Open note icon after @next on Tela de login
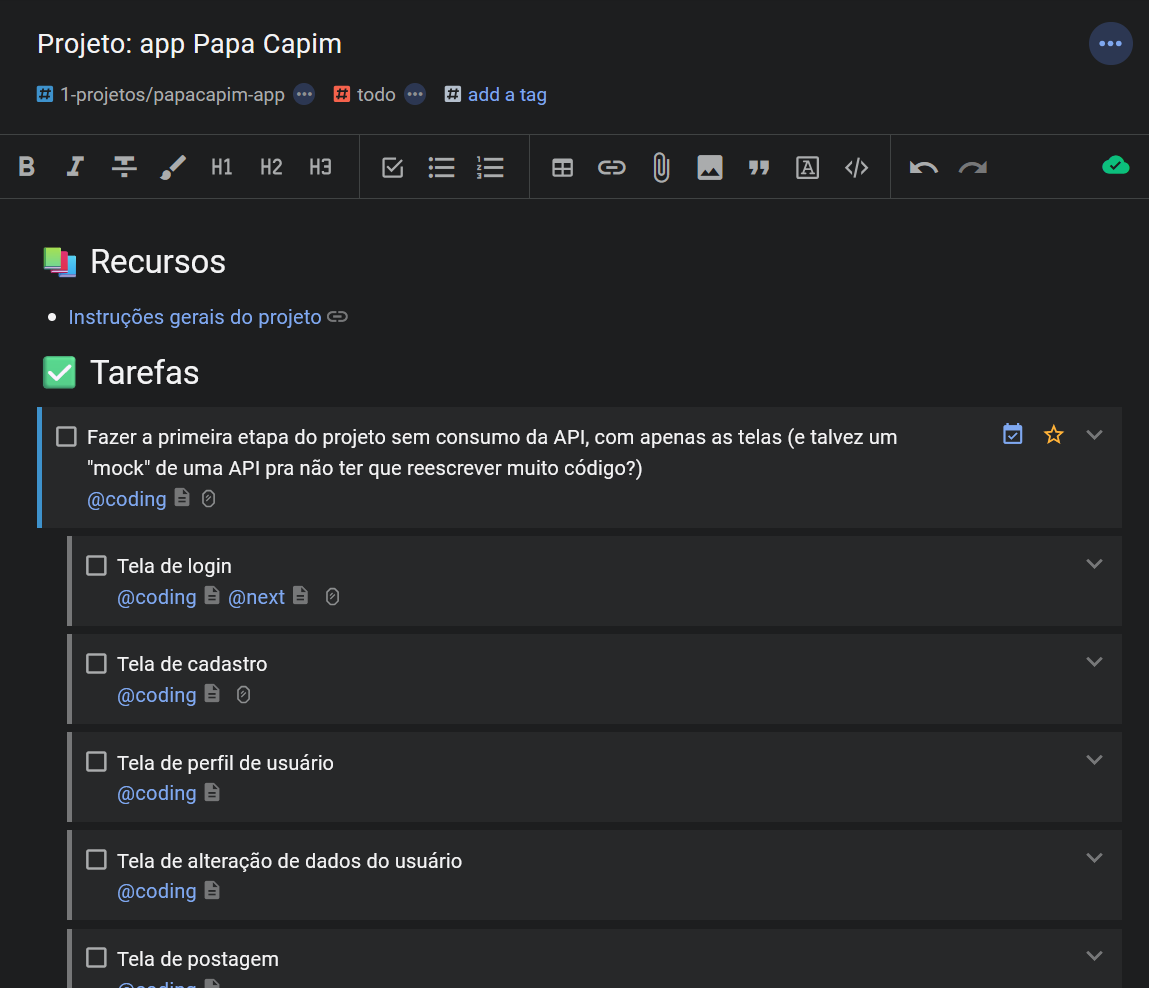Image resolution: width=1149 pixels, height=988 pixels. [x=300, y=595]
